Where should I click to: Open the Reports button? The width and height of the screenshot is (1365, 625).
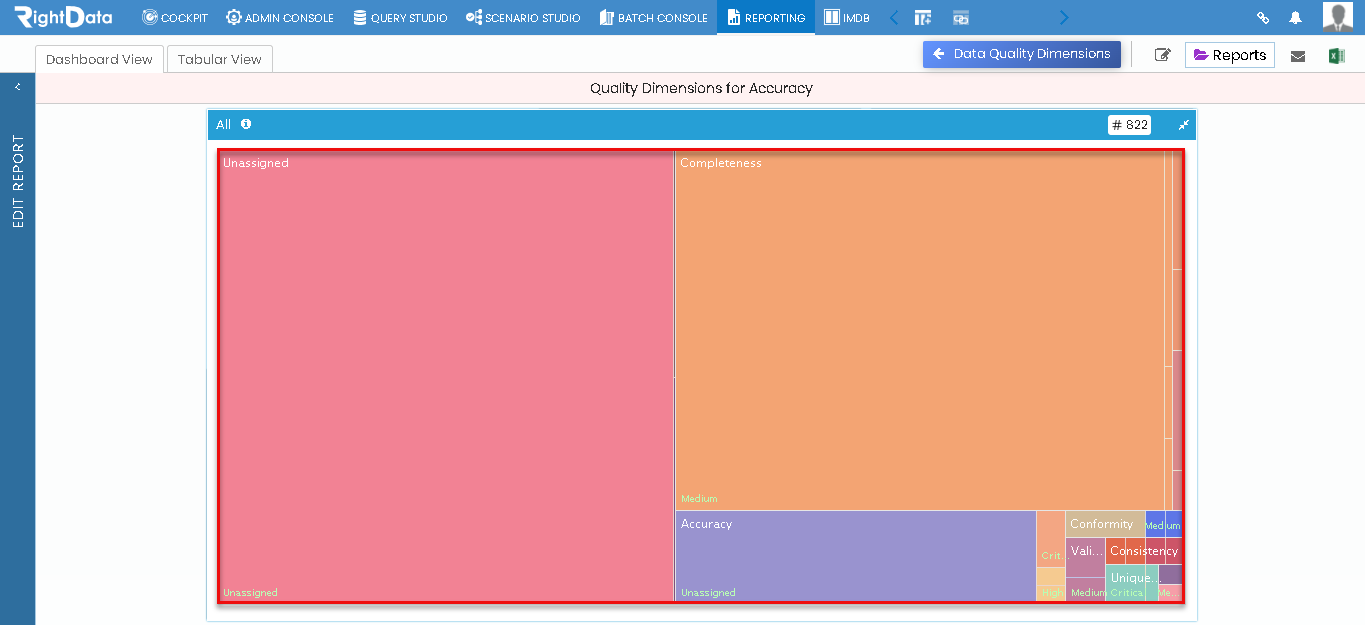(x=1230, y=55)
